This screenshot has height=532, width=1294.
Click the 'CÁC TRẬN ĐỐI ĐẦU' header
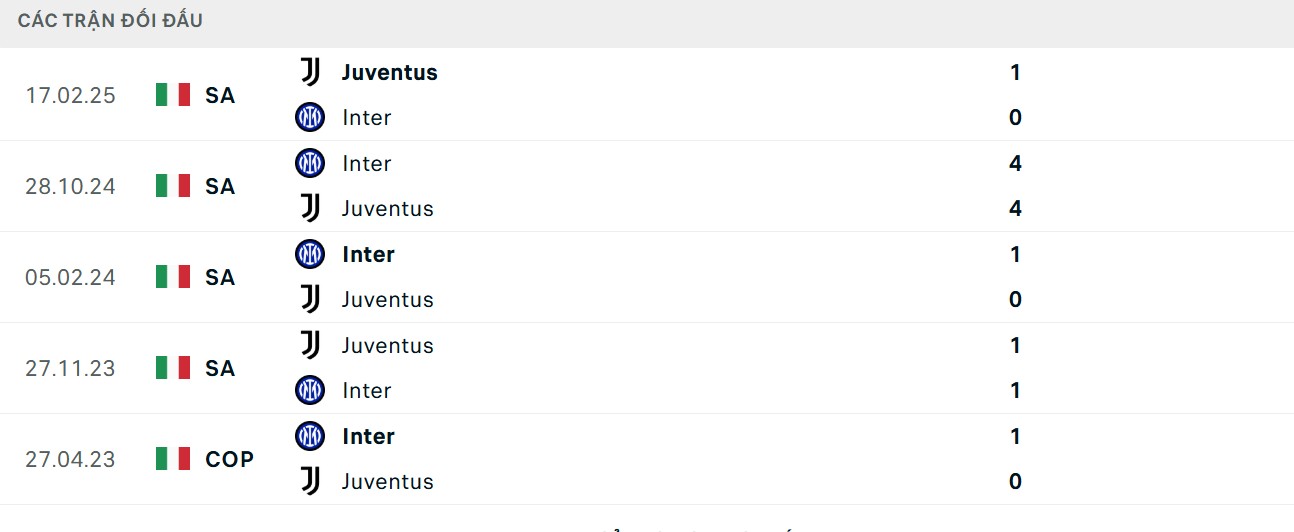(x=110, y=20)
